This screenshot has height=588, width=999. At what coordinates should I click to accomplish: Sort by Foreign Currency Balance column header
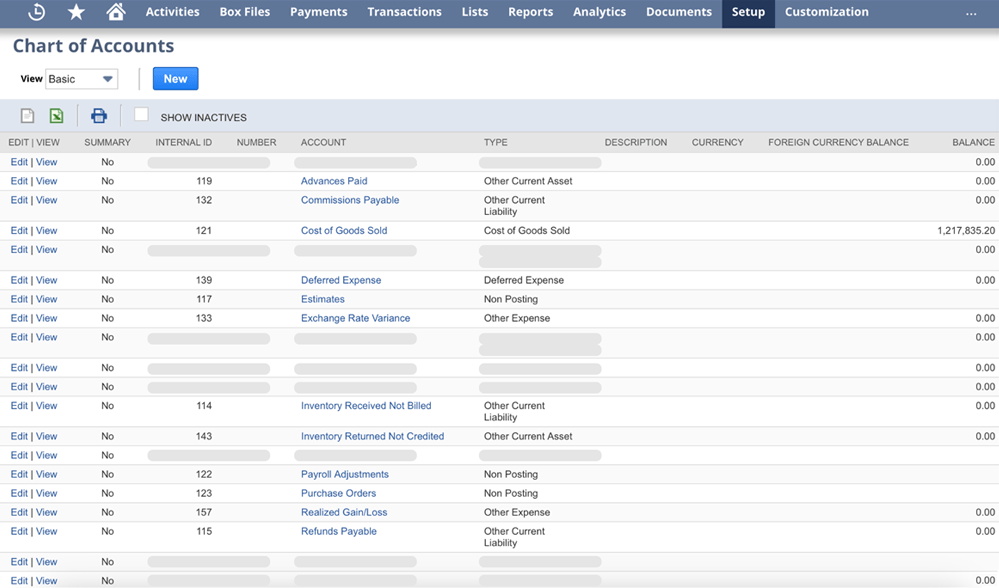tap(838, 143)
